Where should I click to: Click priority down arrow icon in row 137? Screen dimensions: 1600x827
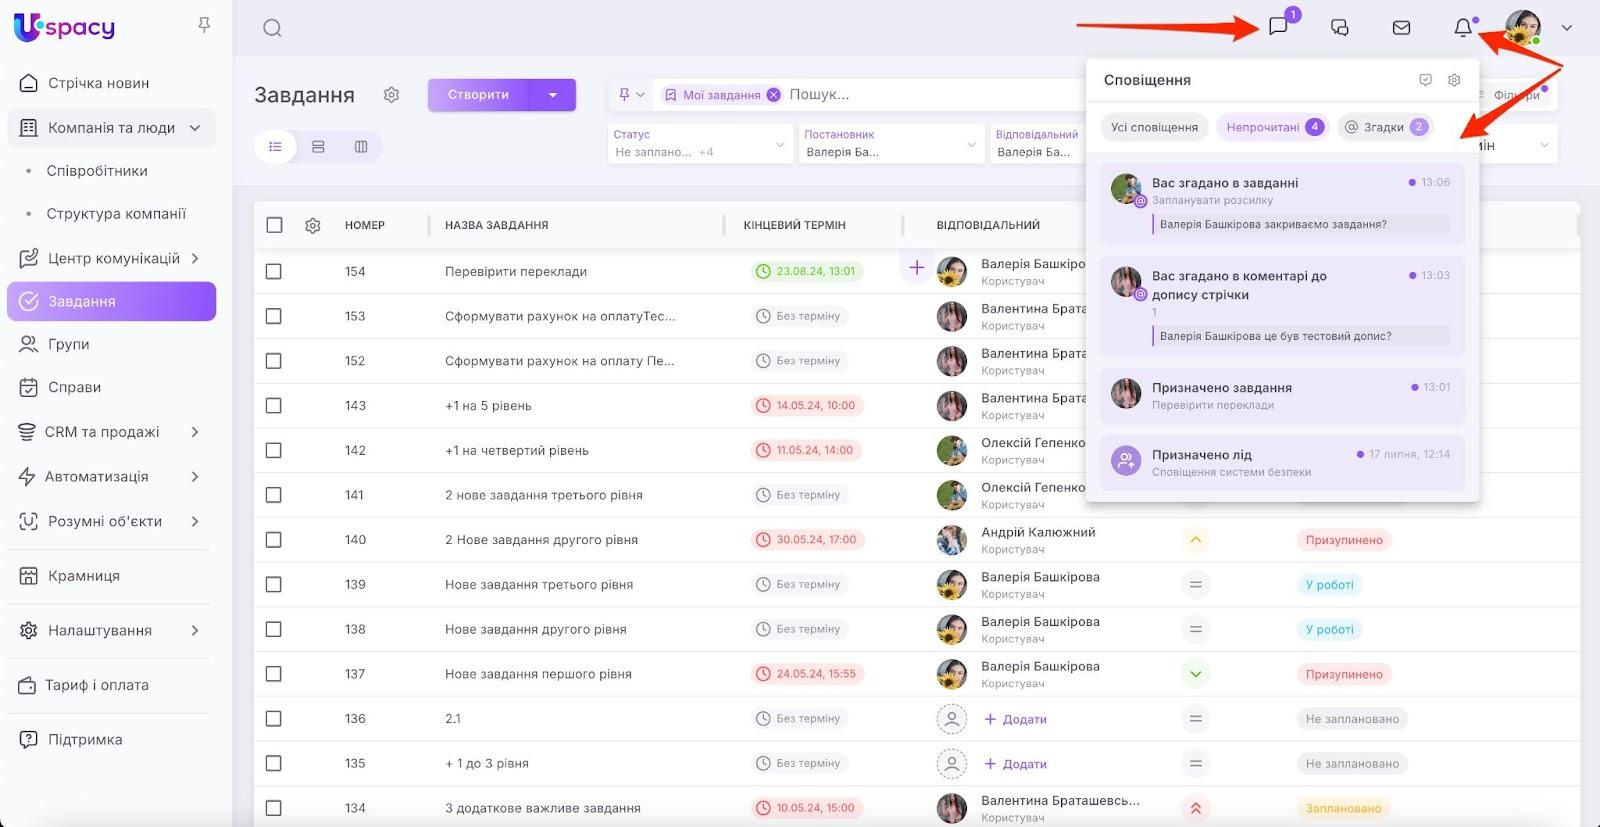click(1195, 674)
